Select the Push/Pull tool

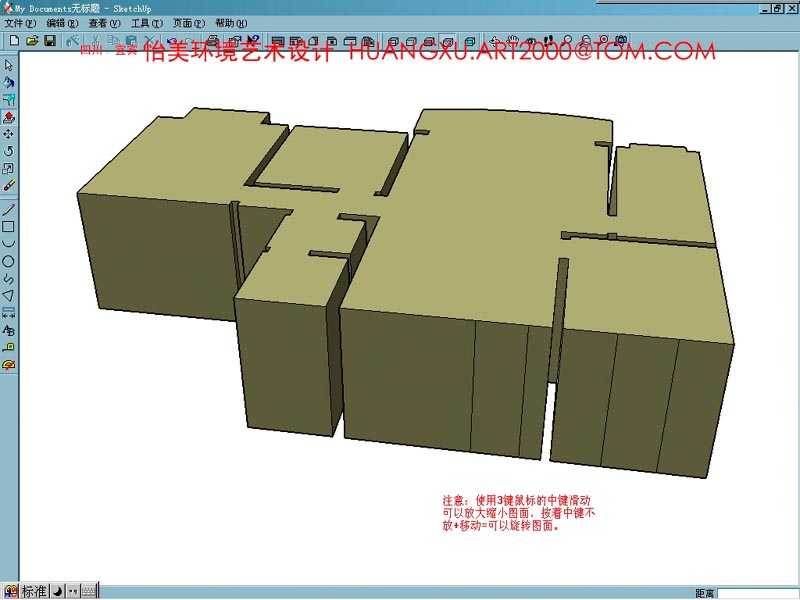pyautogui.click(x=9, y=117)
